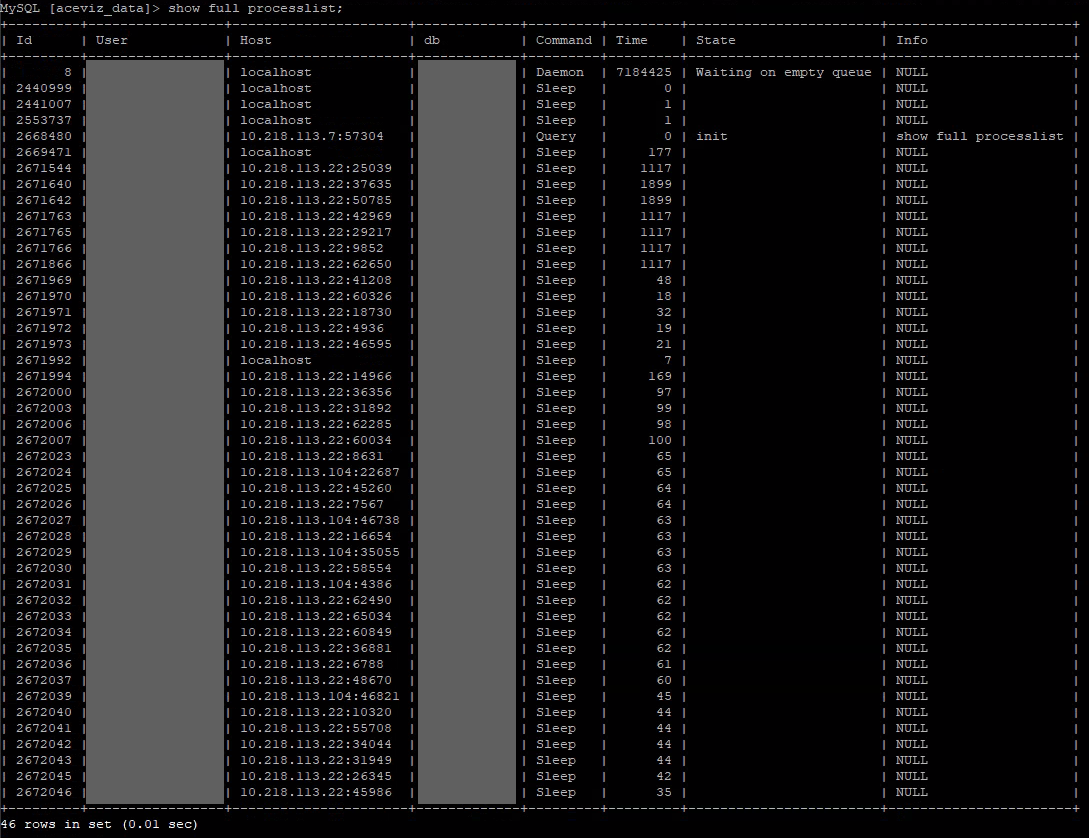Image resolution: width=1089 pixels, height=838 pixels.
Task: Click the Daemon command for process 8
Action: pyautogui.click(x=560, y=72)
